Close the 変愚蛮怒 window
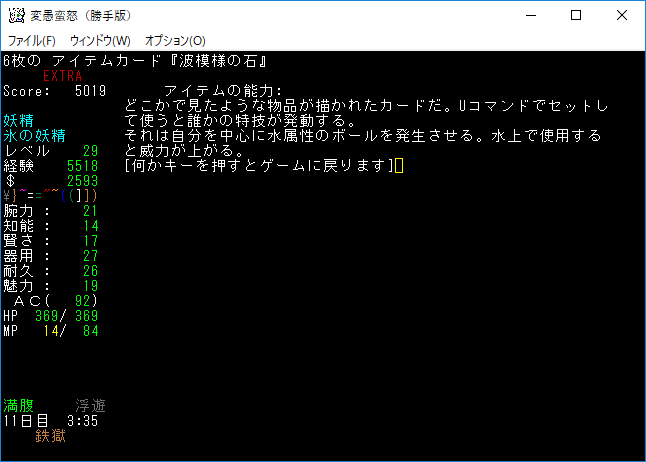The height and width of the screenshot is (462, 646). [x=622, y=15]
